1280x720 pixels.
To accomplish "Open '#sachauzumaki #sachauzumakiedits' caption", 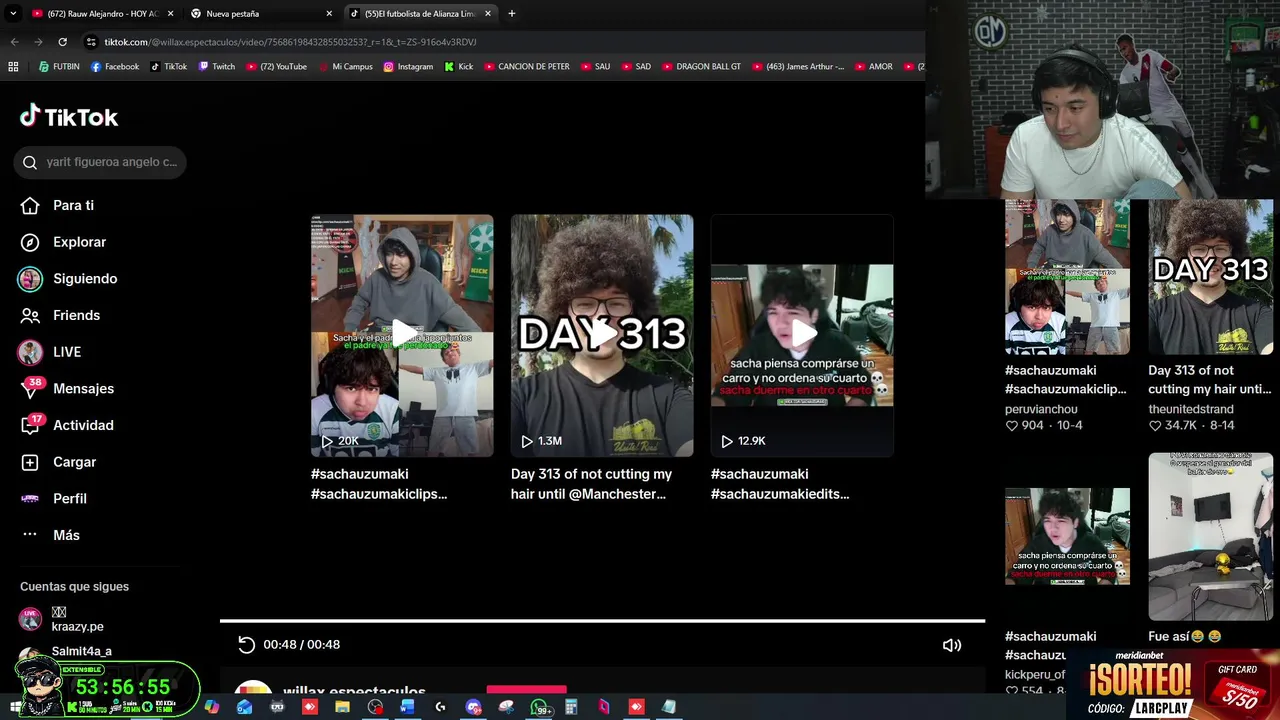I will 780,484.
